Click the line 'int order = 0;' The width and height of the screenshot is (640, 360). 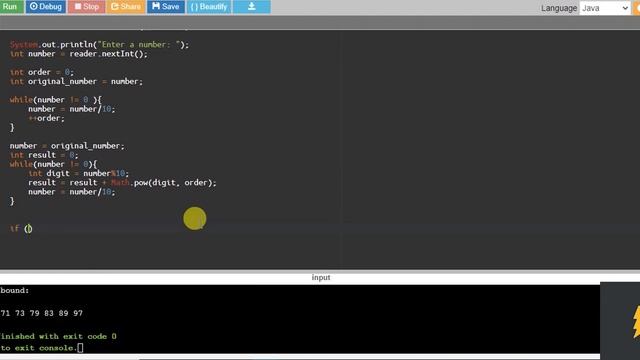pyautogui.click(x=42, y=72)
